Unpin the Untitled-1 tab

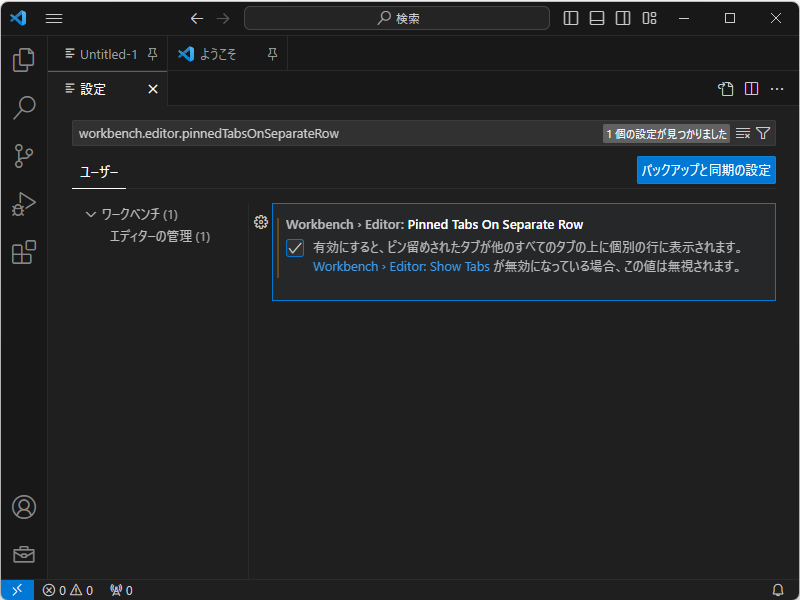[152, 54]
